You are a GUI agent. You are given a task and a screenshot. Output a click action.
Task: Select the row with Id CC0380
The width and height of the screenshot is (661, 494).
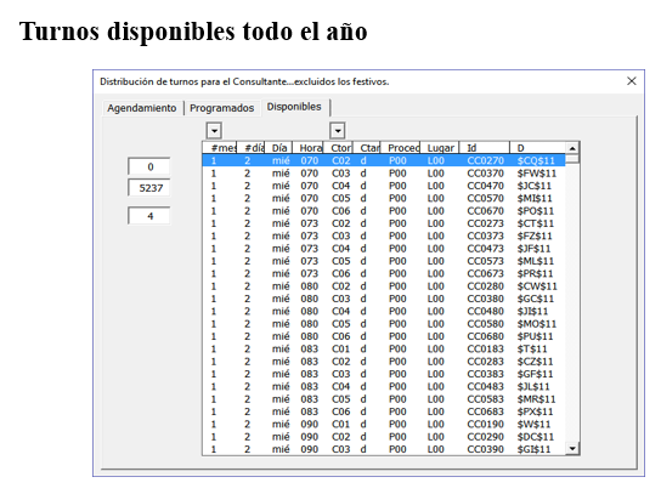point(384,299)
